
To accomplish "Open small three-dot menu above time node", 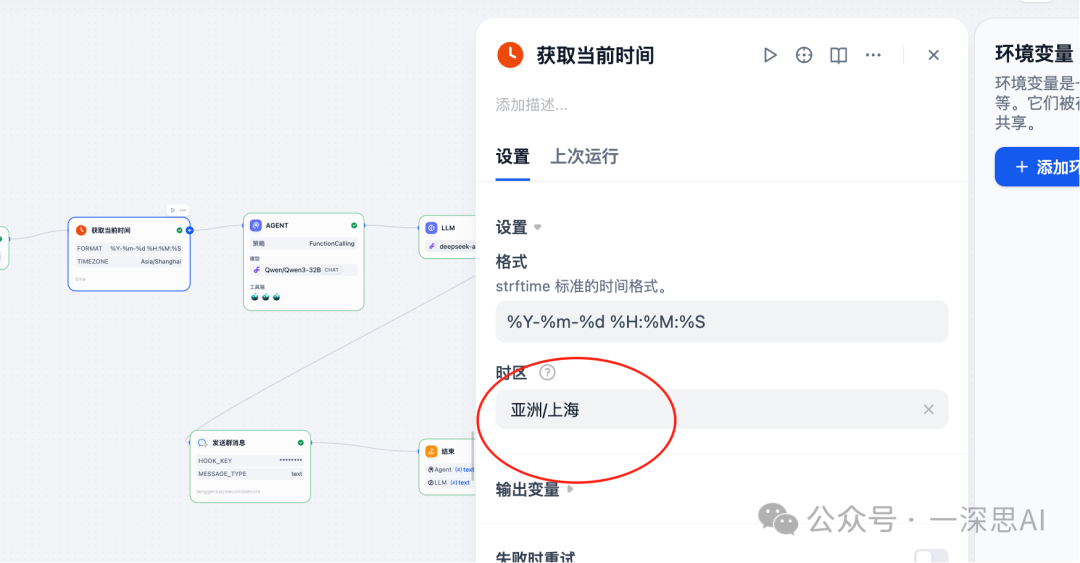I will [183, 210].
